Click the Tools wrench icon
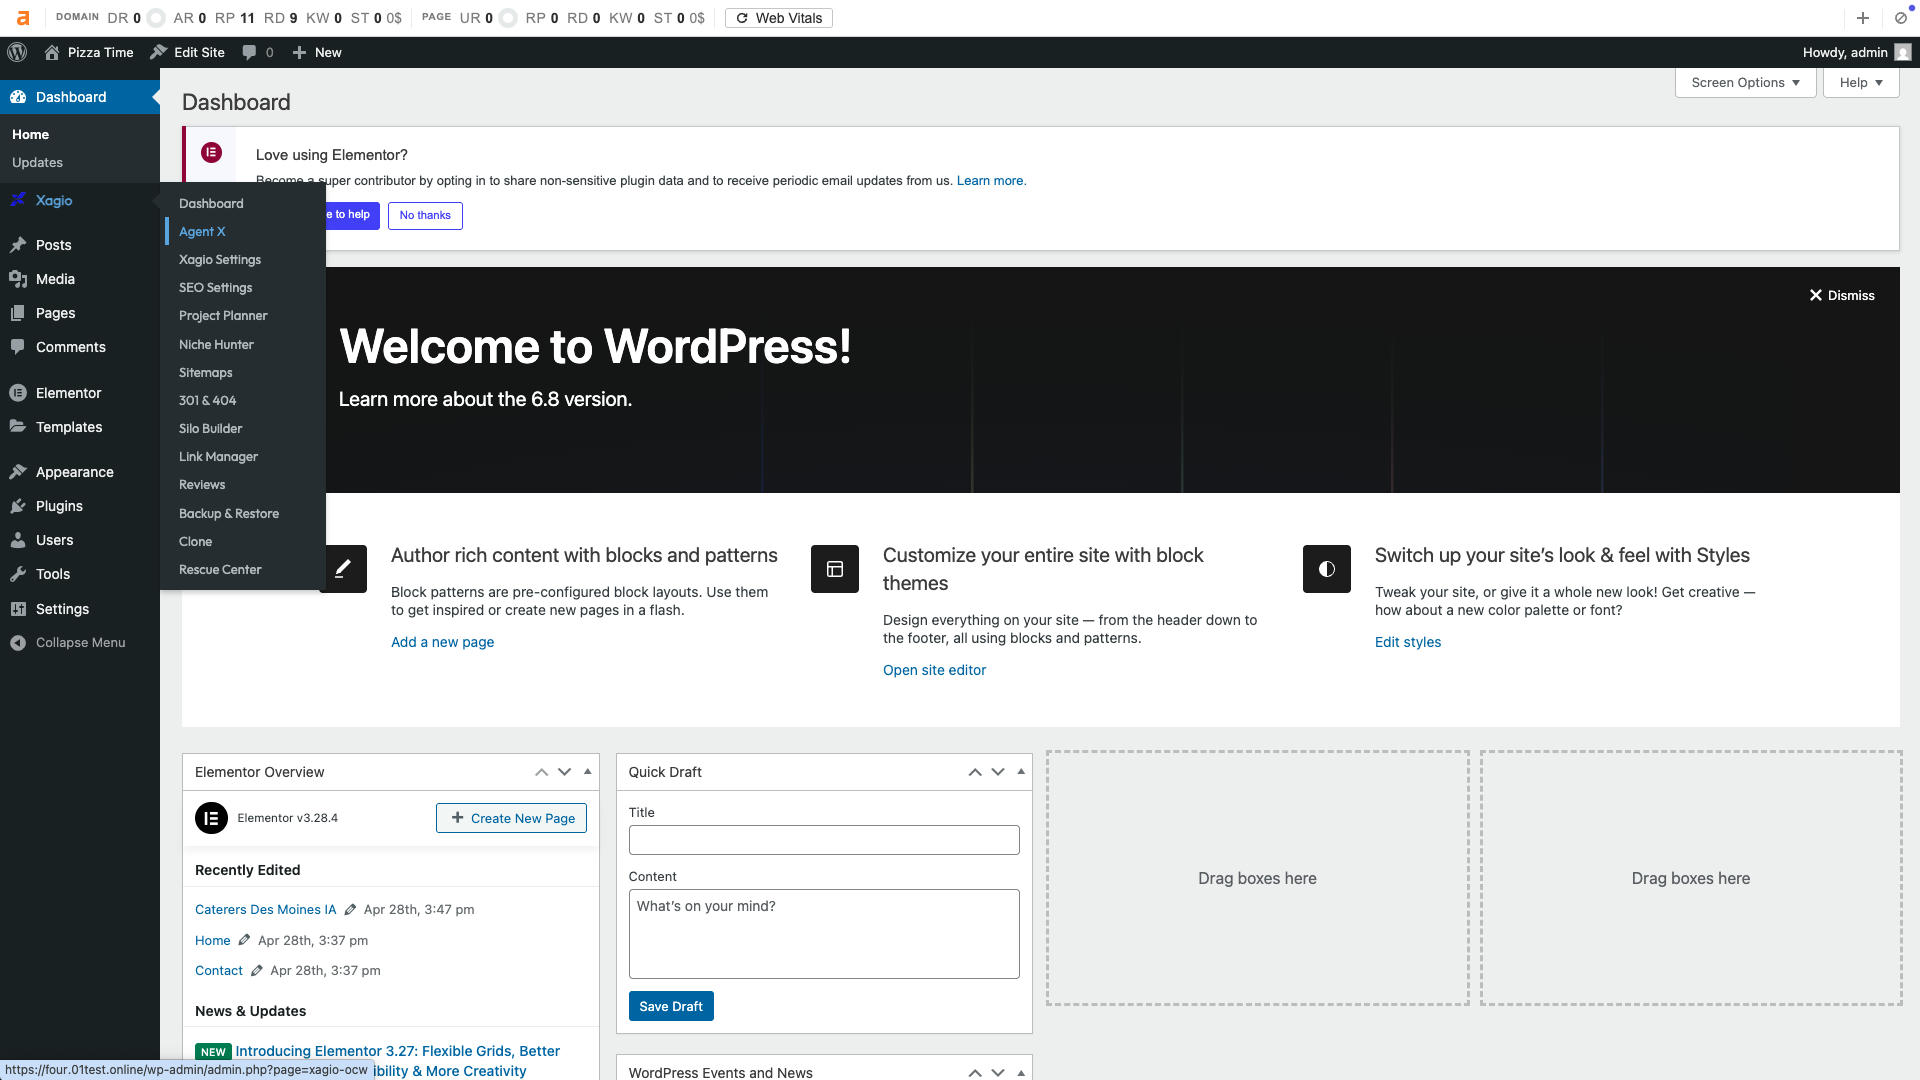This screenshot has width=1920, height=1080. point(18,574)
